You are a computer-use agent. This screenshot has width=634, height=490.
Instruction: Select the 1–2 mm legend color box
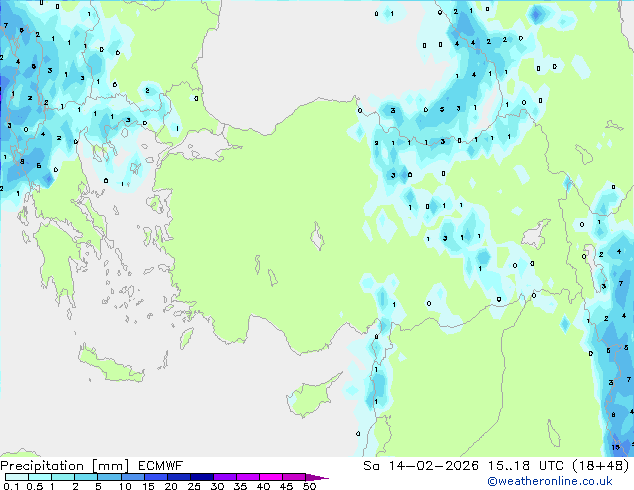pos(63,477)
